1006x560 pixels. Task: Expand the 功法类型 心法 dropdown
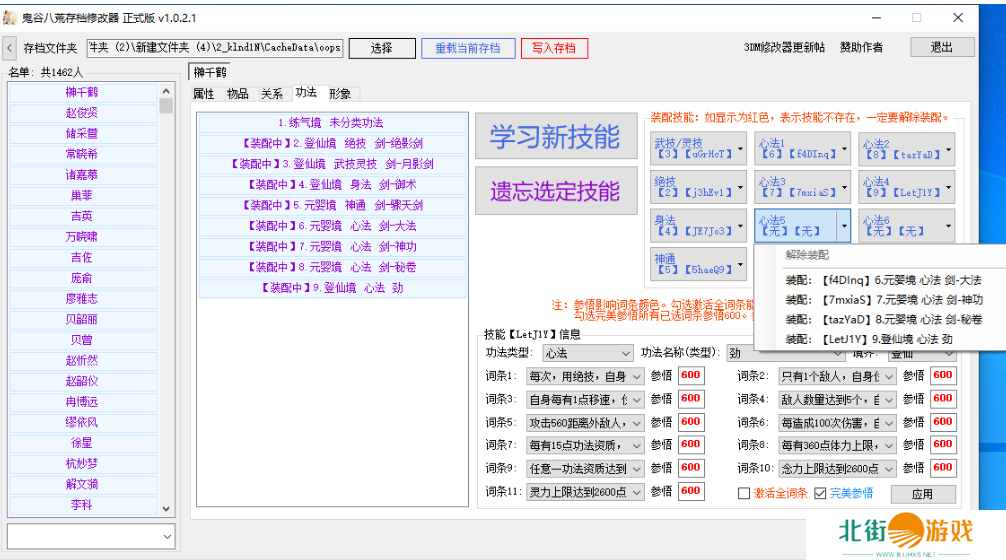625,353
